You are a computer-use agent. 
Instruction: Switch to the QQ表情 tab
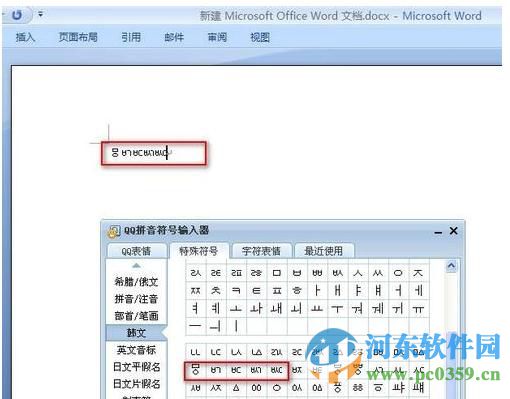tap(136, 251)
